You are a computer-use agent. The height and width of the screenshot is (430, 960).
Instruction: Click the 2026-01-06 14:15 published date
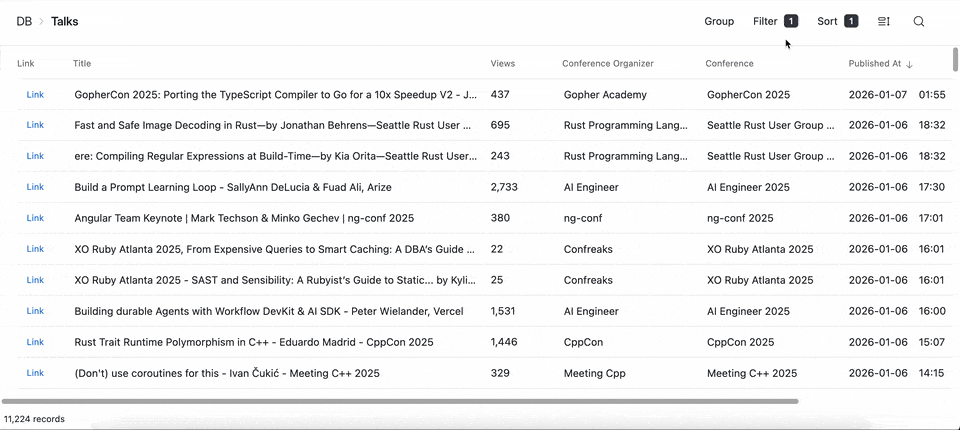(x=896, y=373)
